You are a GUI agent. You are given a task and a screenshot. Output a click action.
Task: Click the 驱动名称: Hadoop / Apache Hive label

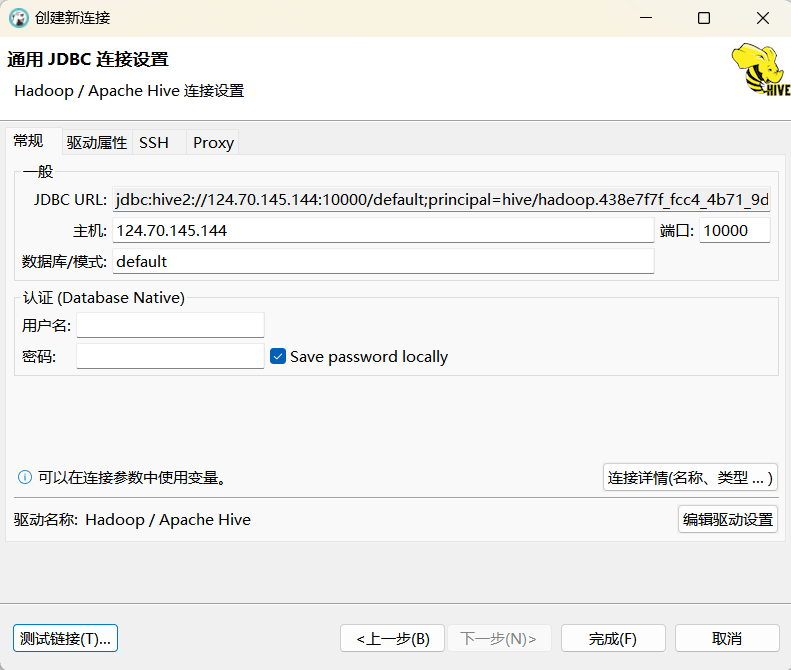click(x=132, y=519)
